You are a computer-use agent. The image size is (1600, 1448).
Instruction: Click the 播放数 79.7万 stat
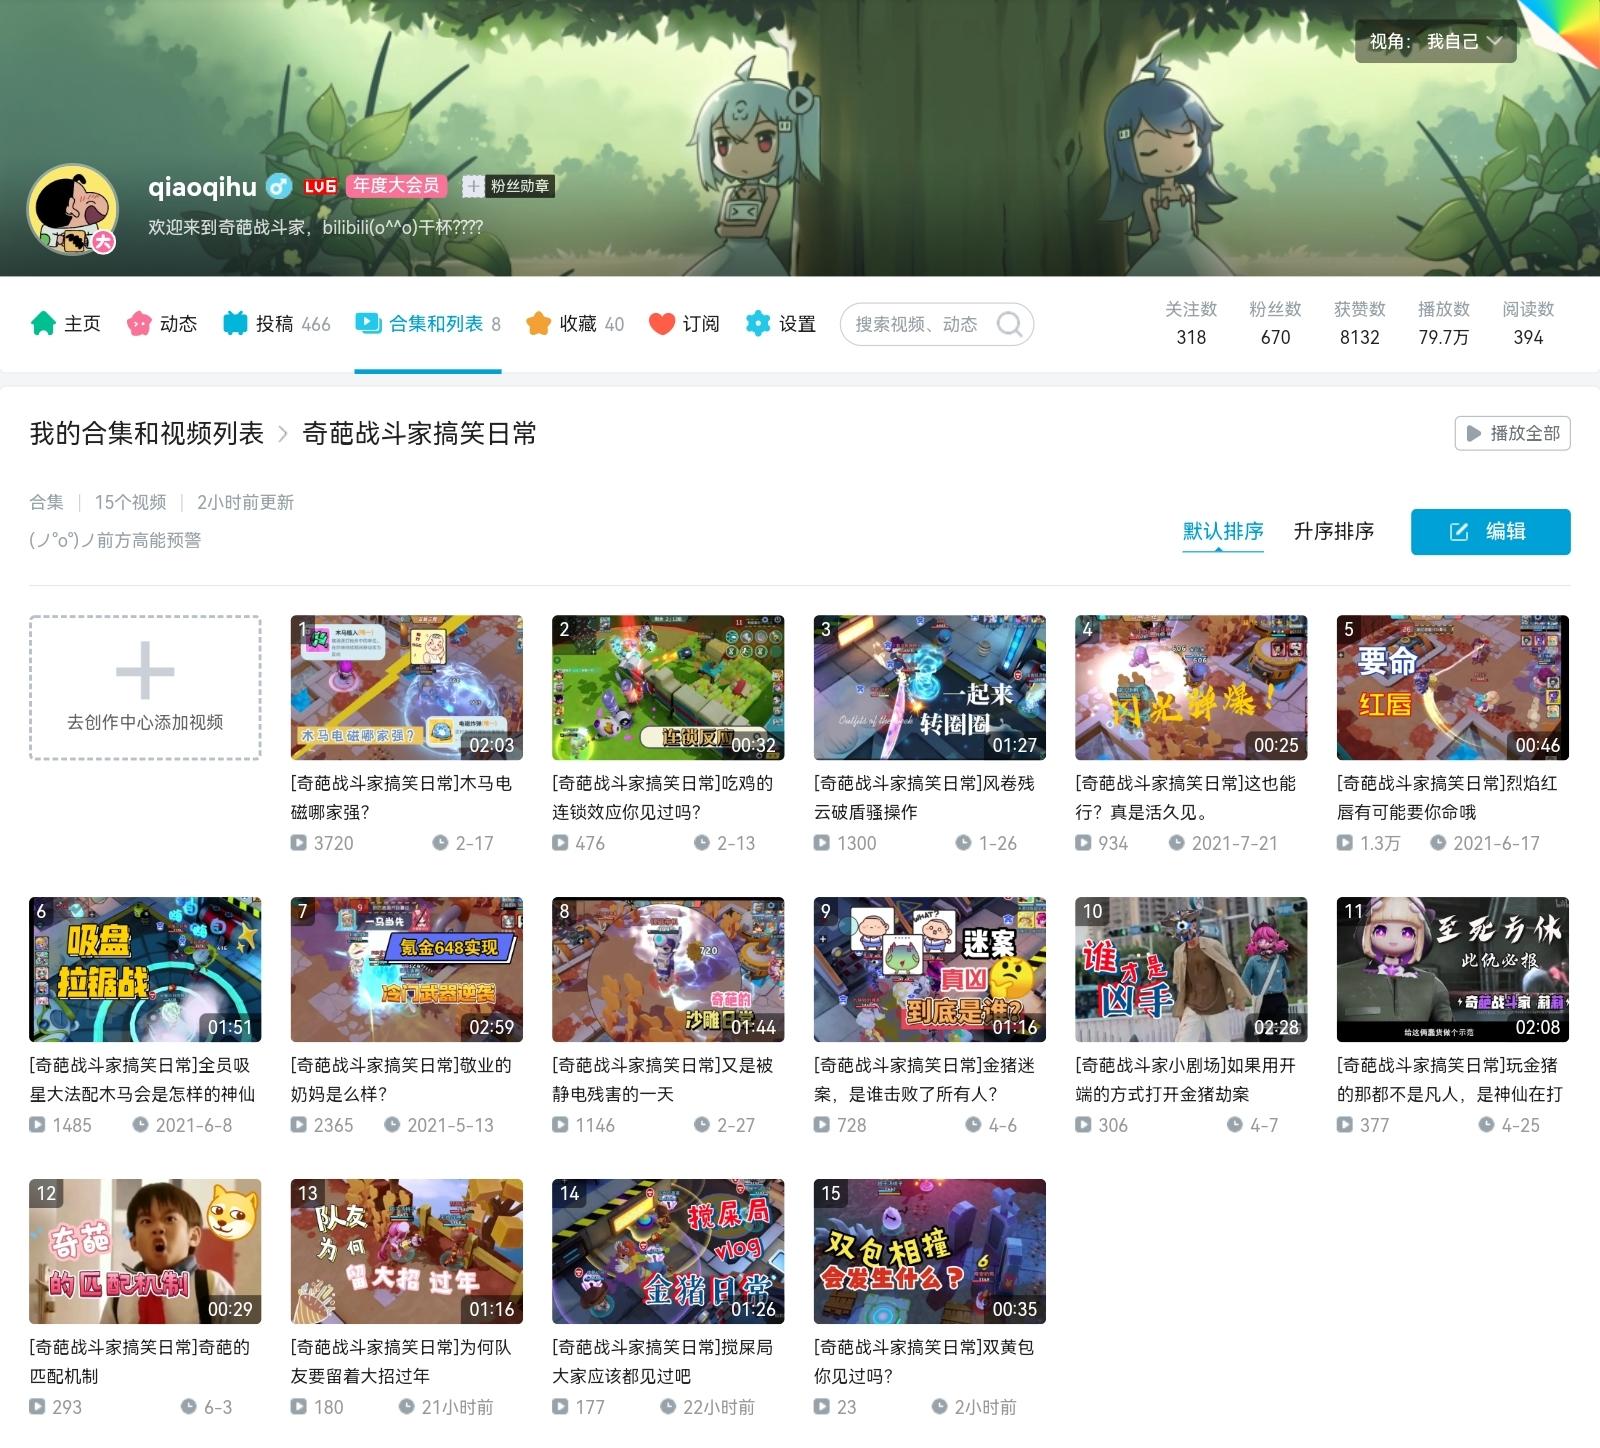(1444, 323)
